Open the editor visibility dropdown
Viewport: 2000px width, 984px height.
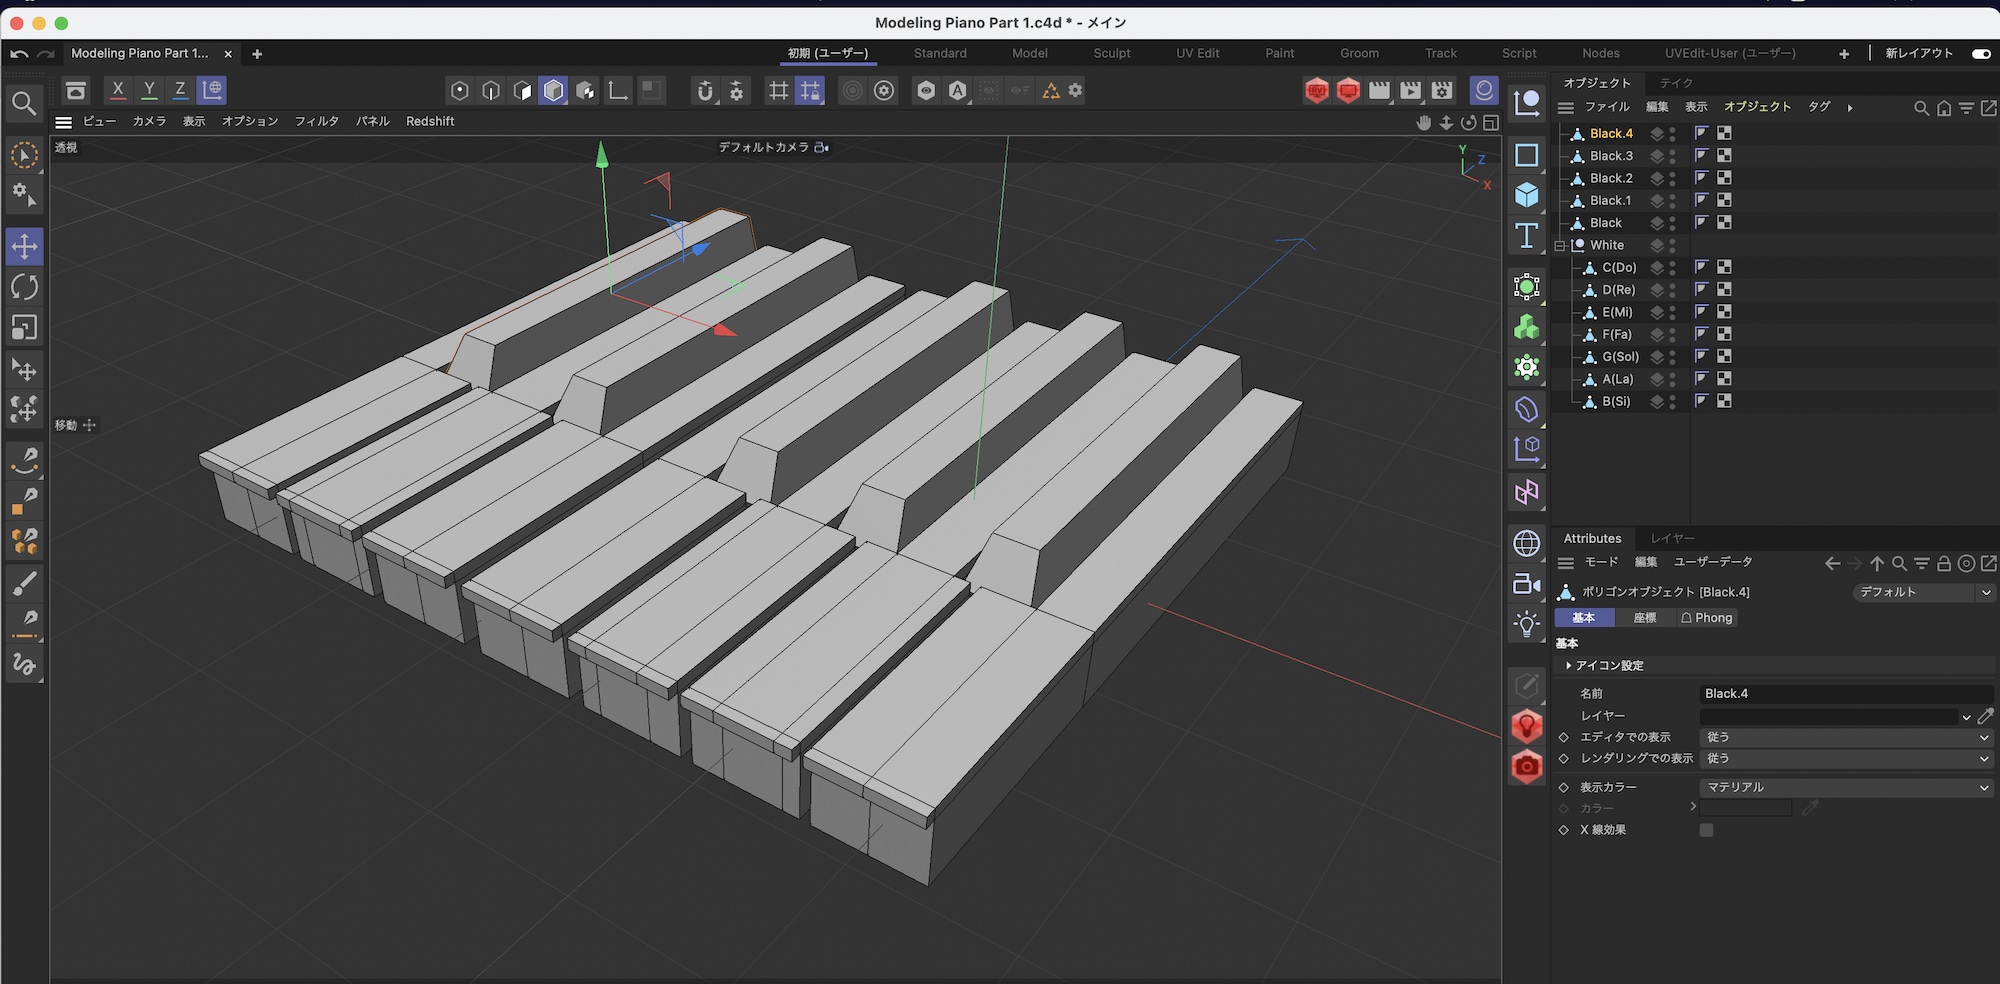[1845, 737]
